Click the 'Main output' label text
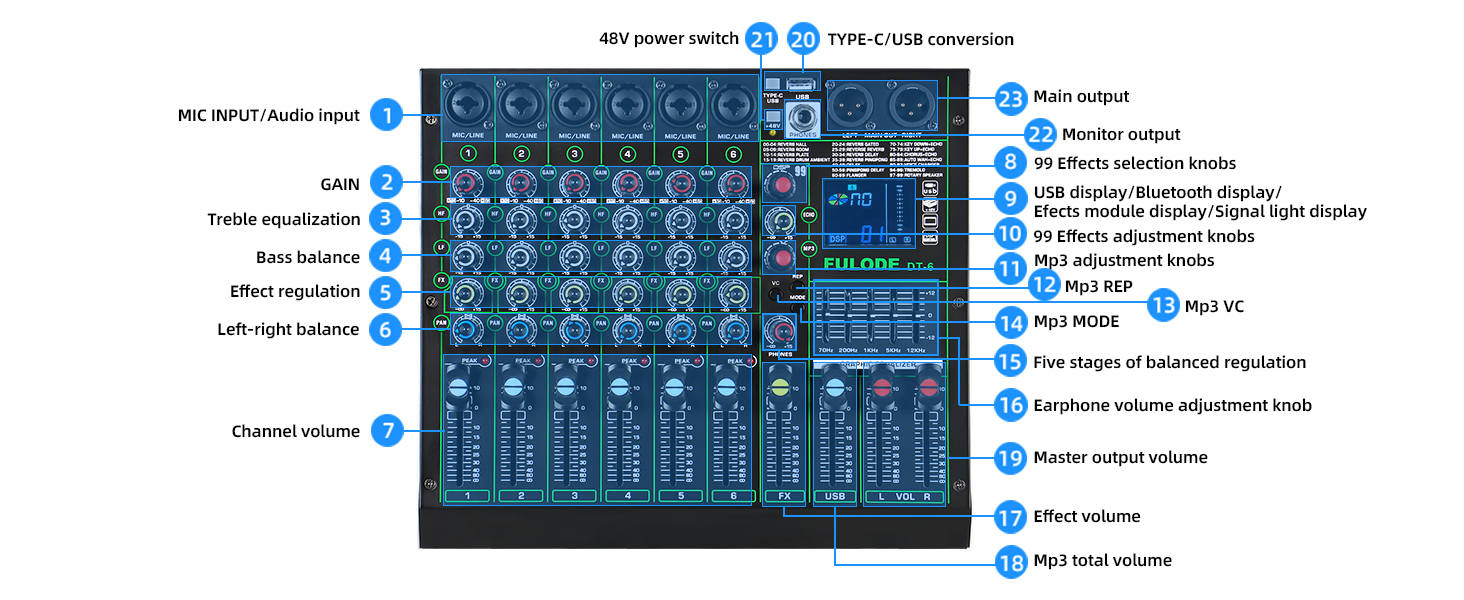The image size is (1464, 600). coord(1081,97)
